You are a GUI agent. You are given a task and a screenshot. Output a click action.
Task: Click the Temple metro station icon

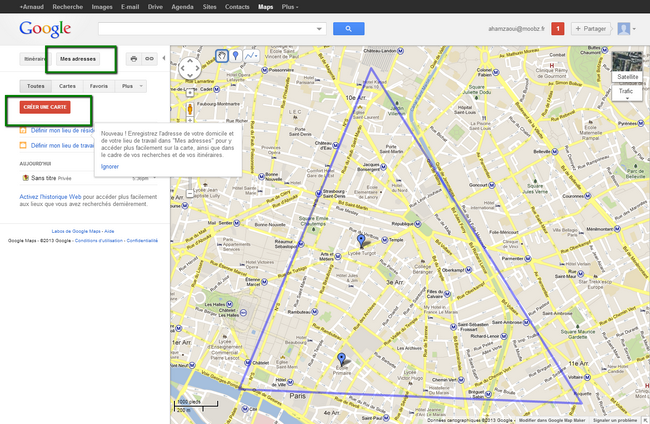coord(384,240)
